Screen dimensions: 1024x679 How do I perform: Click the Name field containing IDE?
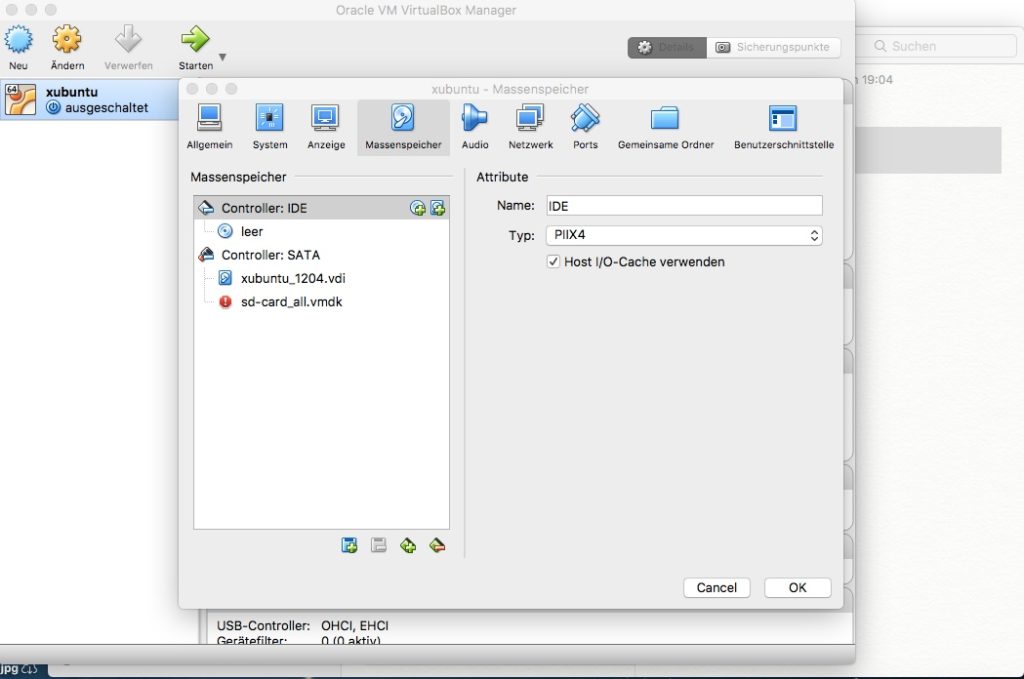[684, 206]
